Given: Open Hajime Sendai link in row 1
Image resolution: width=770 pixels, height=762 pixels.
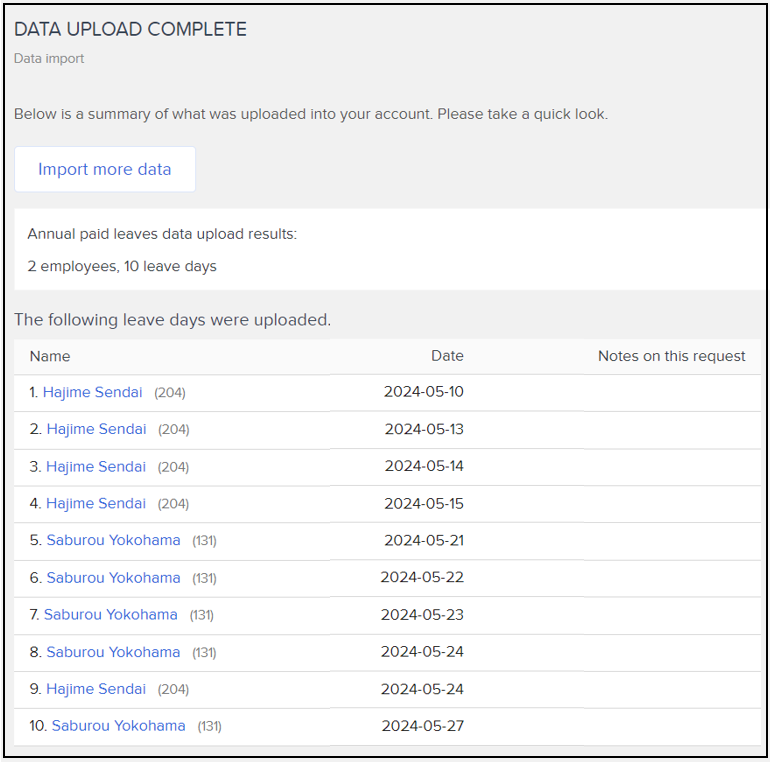Looking at the screenshot, I should 92,392.
